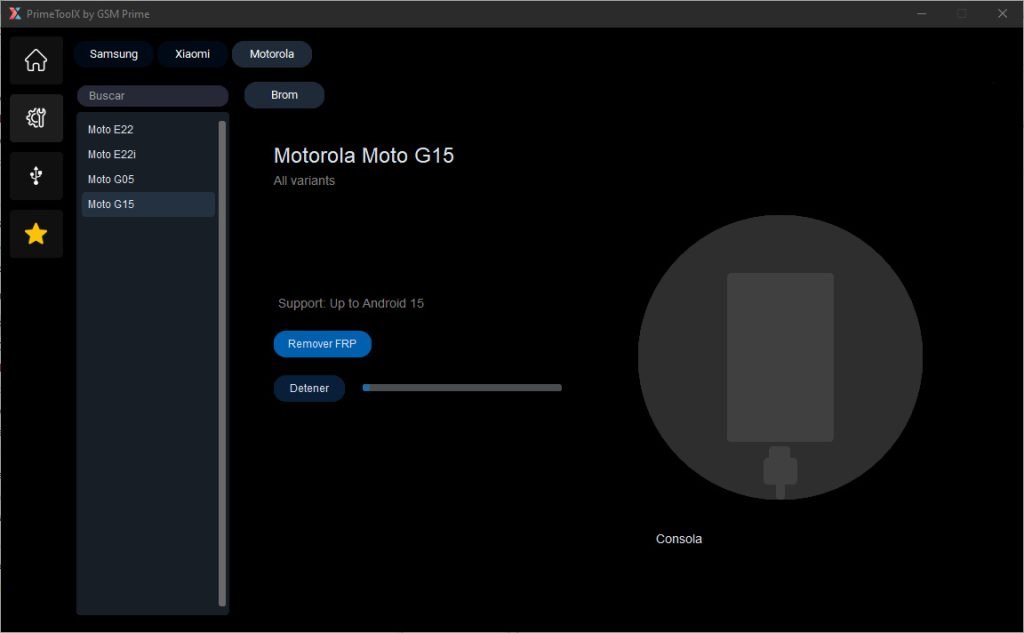Image resolution: width=1024 pixels, height=633 pixels.
Task: Select the USB connection sidebar icon
Action: [36, 176]
